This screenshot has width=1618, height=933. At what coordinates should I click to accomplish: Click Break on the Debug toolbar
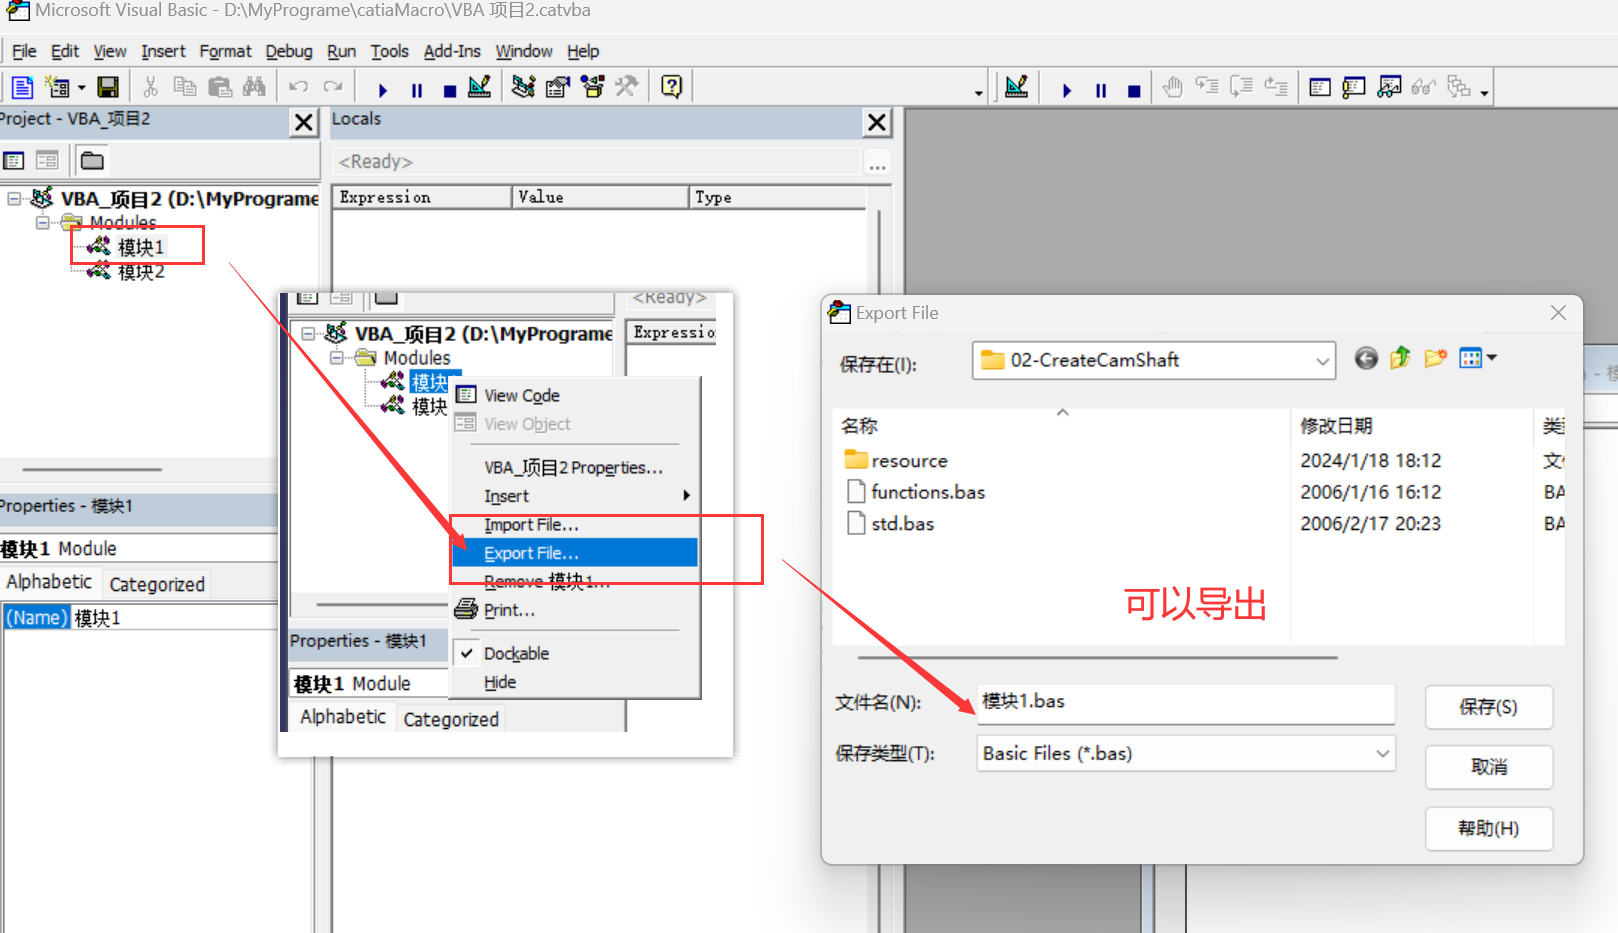coord(1101,90)
